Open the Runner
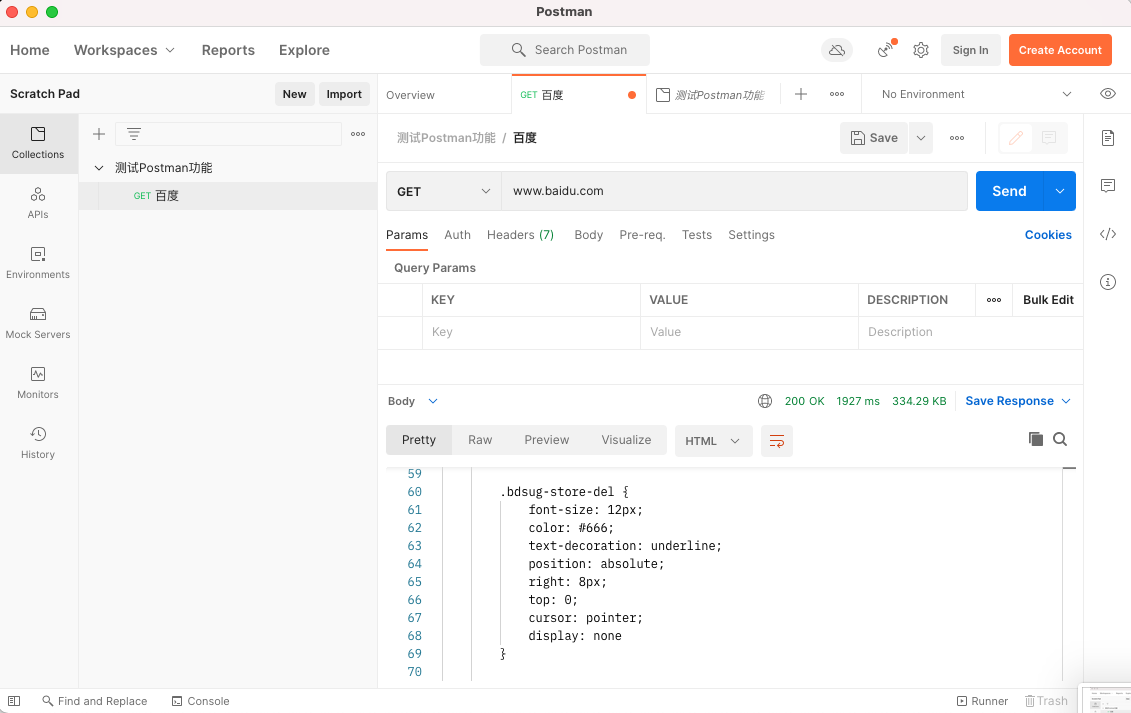 click(982, 701)
